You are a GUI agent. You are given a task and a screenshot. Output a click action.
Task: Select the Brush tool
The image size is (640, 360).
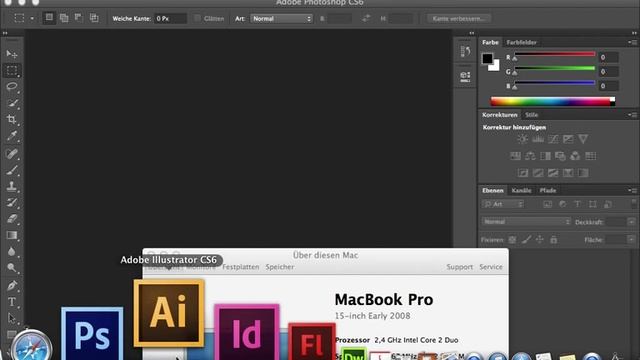[x=12, y=170]
